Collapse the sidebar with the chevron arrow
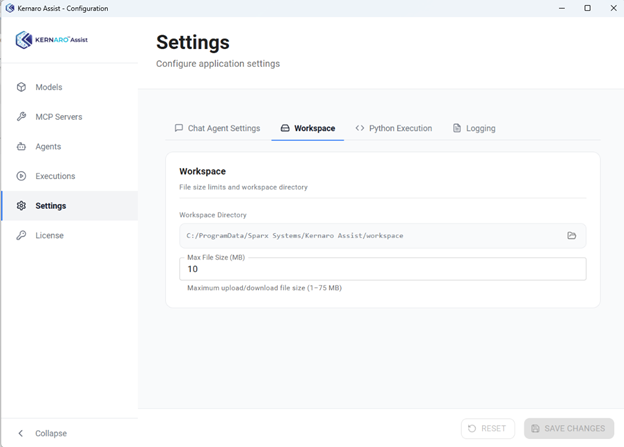 click(x=21, y=433)
